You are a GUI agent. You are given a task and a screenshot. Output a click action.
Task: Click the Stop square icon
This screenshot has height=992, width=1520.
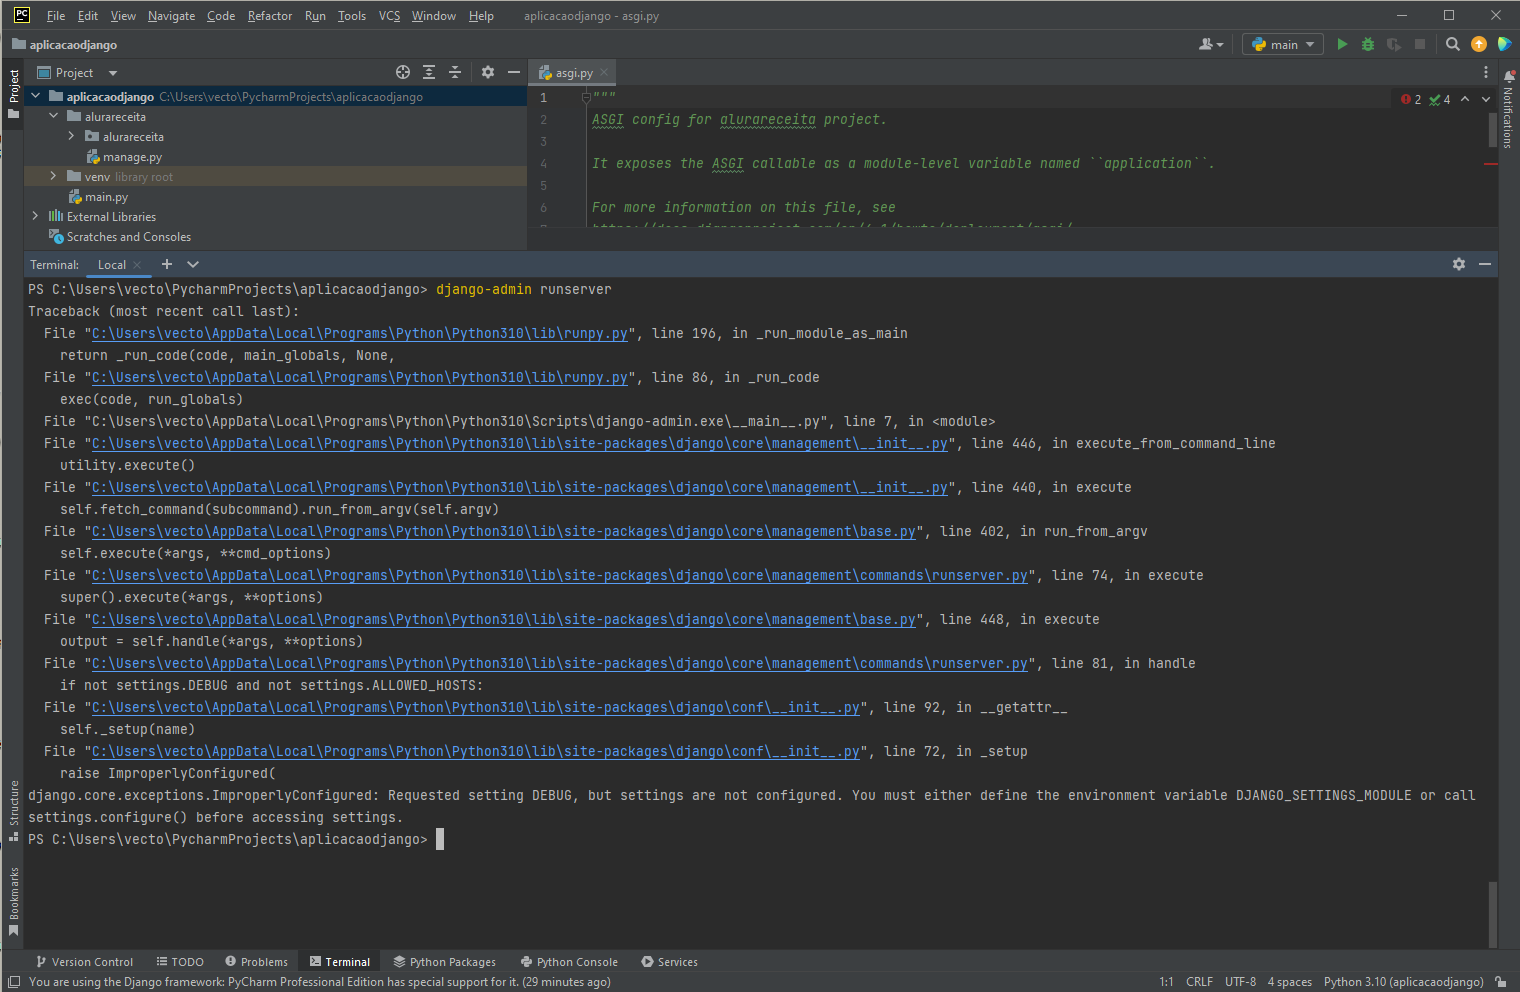[1420, 44]
